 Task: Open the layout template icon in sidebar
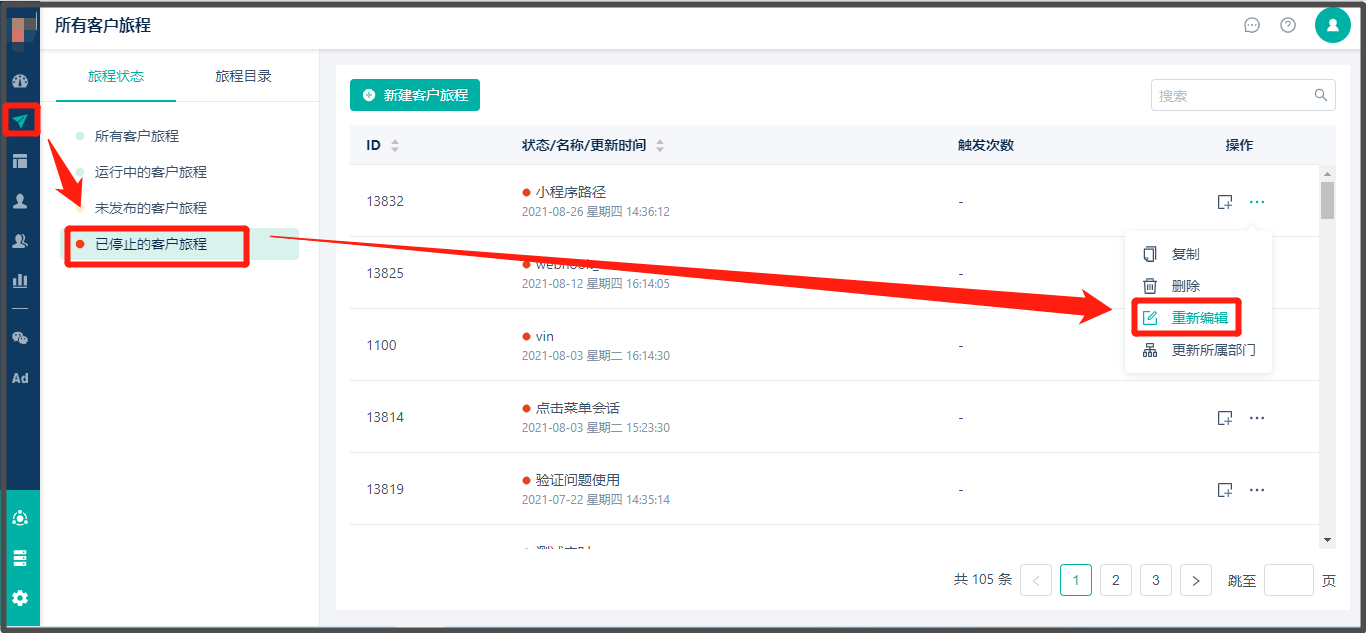[20, 161]
